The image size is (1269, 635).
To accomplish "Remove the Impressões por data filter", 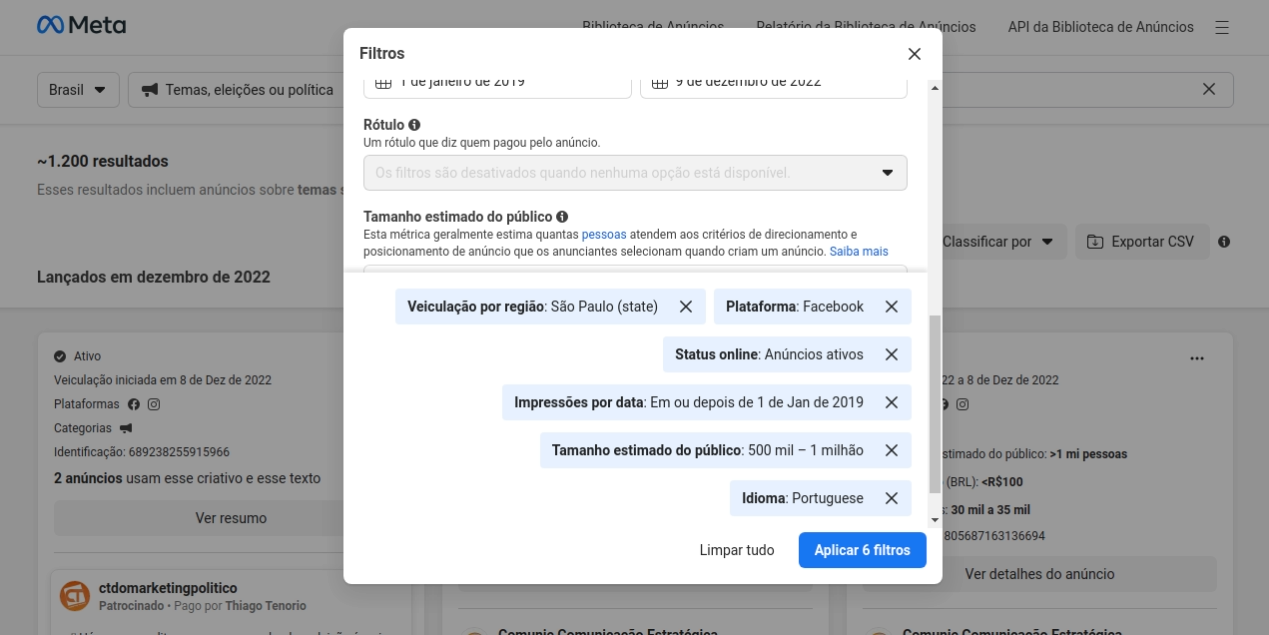I will 891,403.
